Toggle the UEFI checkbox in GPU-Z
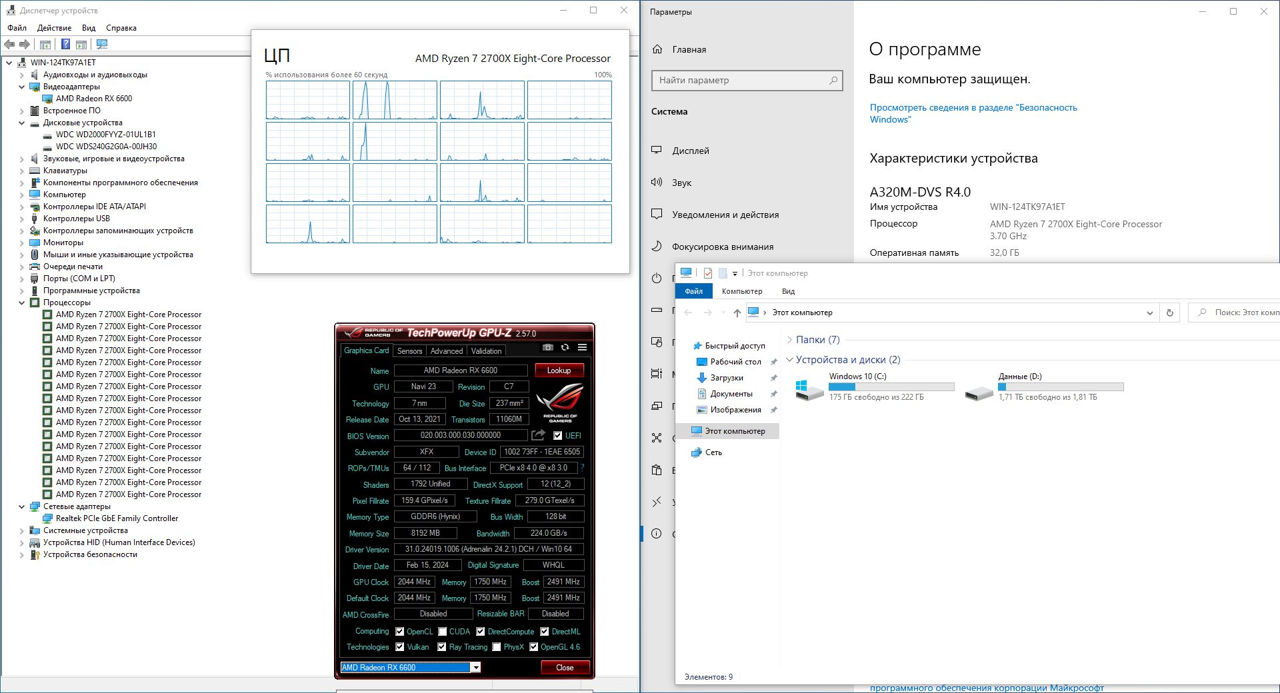 tap(557, 435)
